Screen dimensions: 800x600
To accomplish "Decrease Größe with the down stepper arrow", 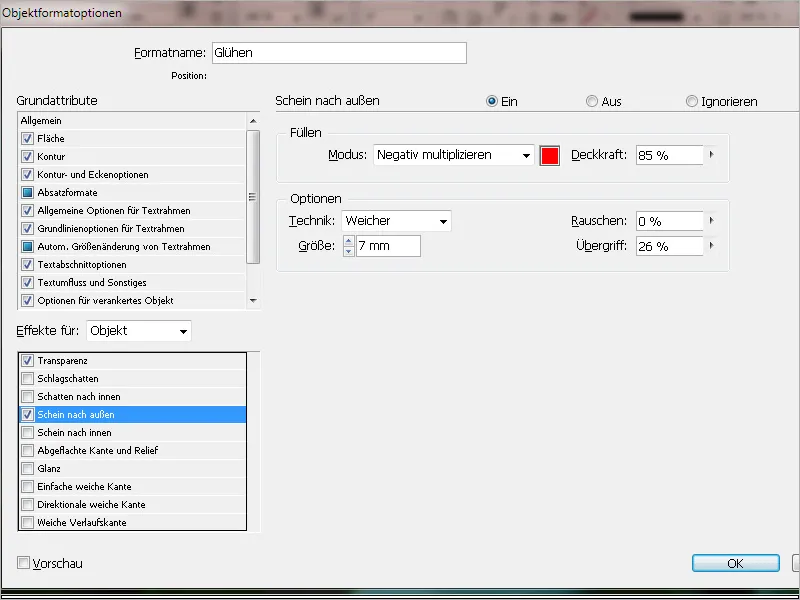I will click(x=348, y=251).
